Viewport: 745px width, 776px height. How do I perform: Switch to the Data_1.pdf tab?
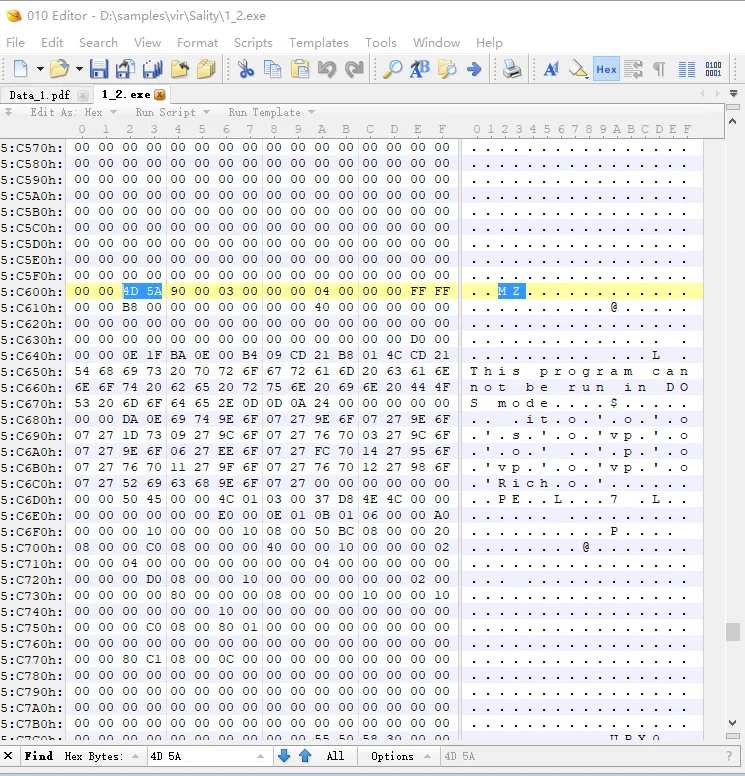[x=40, y=94]
